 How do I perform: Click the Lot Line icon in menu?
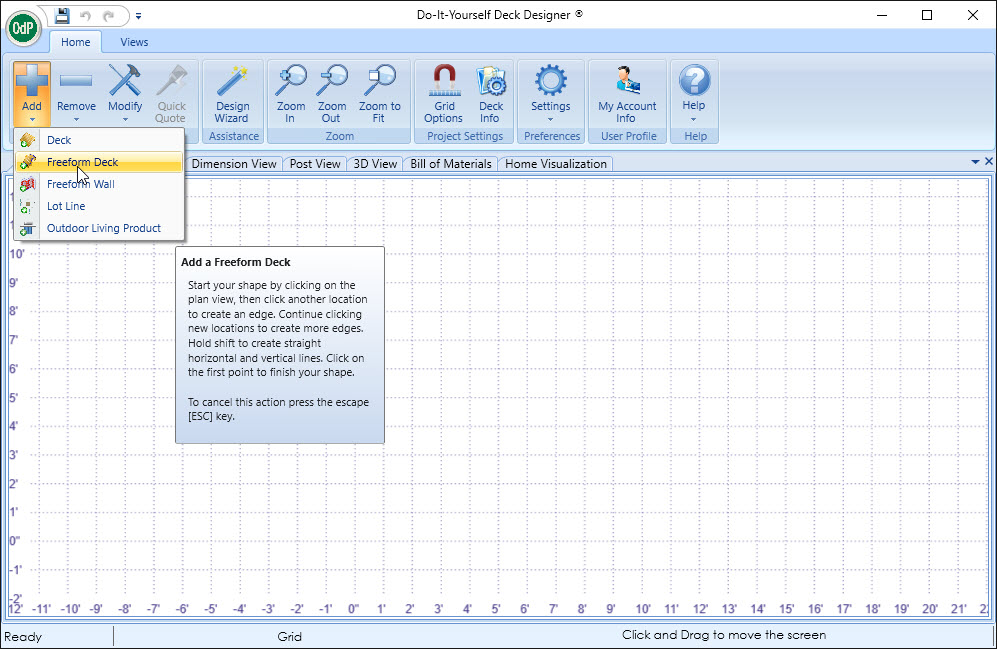click(27, 206)
